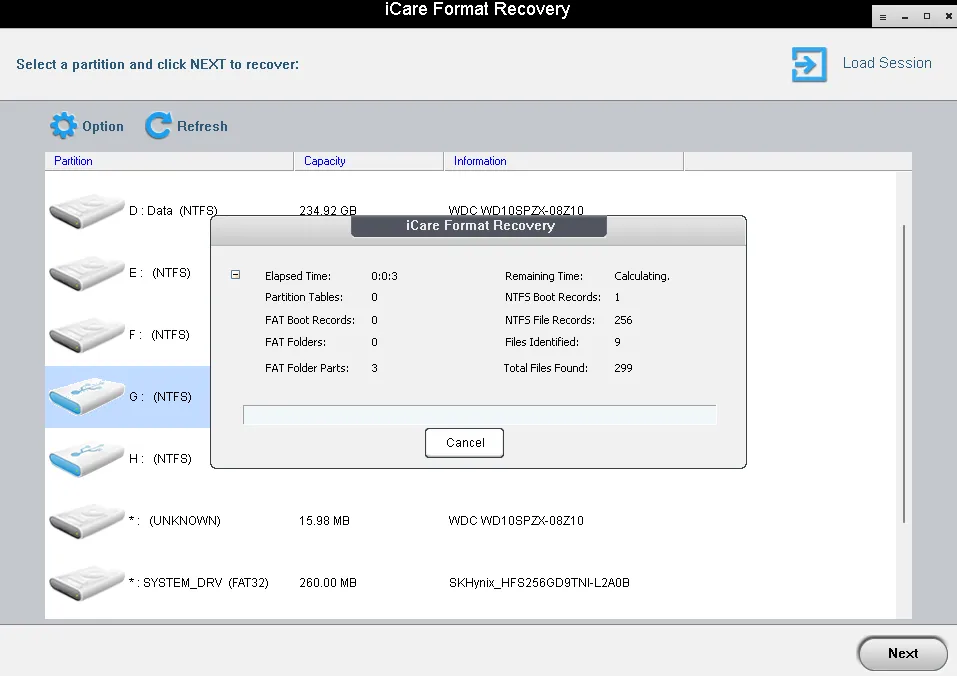The height and width of the screenshot is (676, 957).
Task: Click the Refresh arrow icon
Action: [158, 126]
